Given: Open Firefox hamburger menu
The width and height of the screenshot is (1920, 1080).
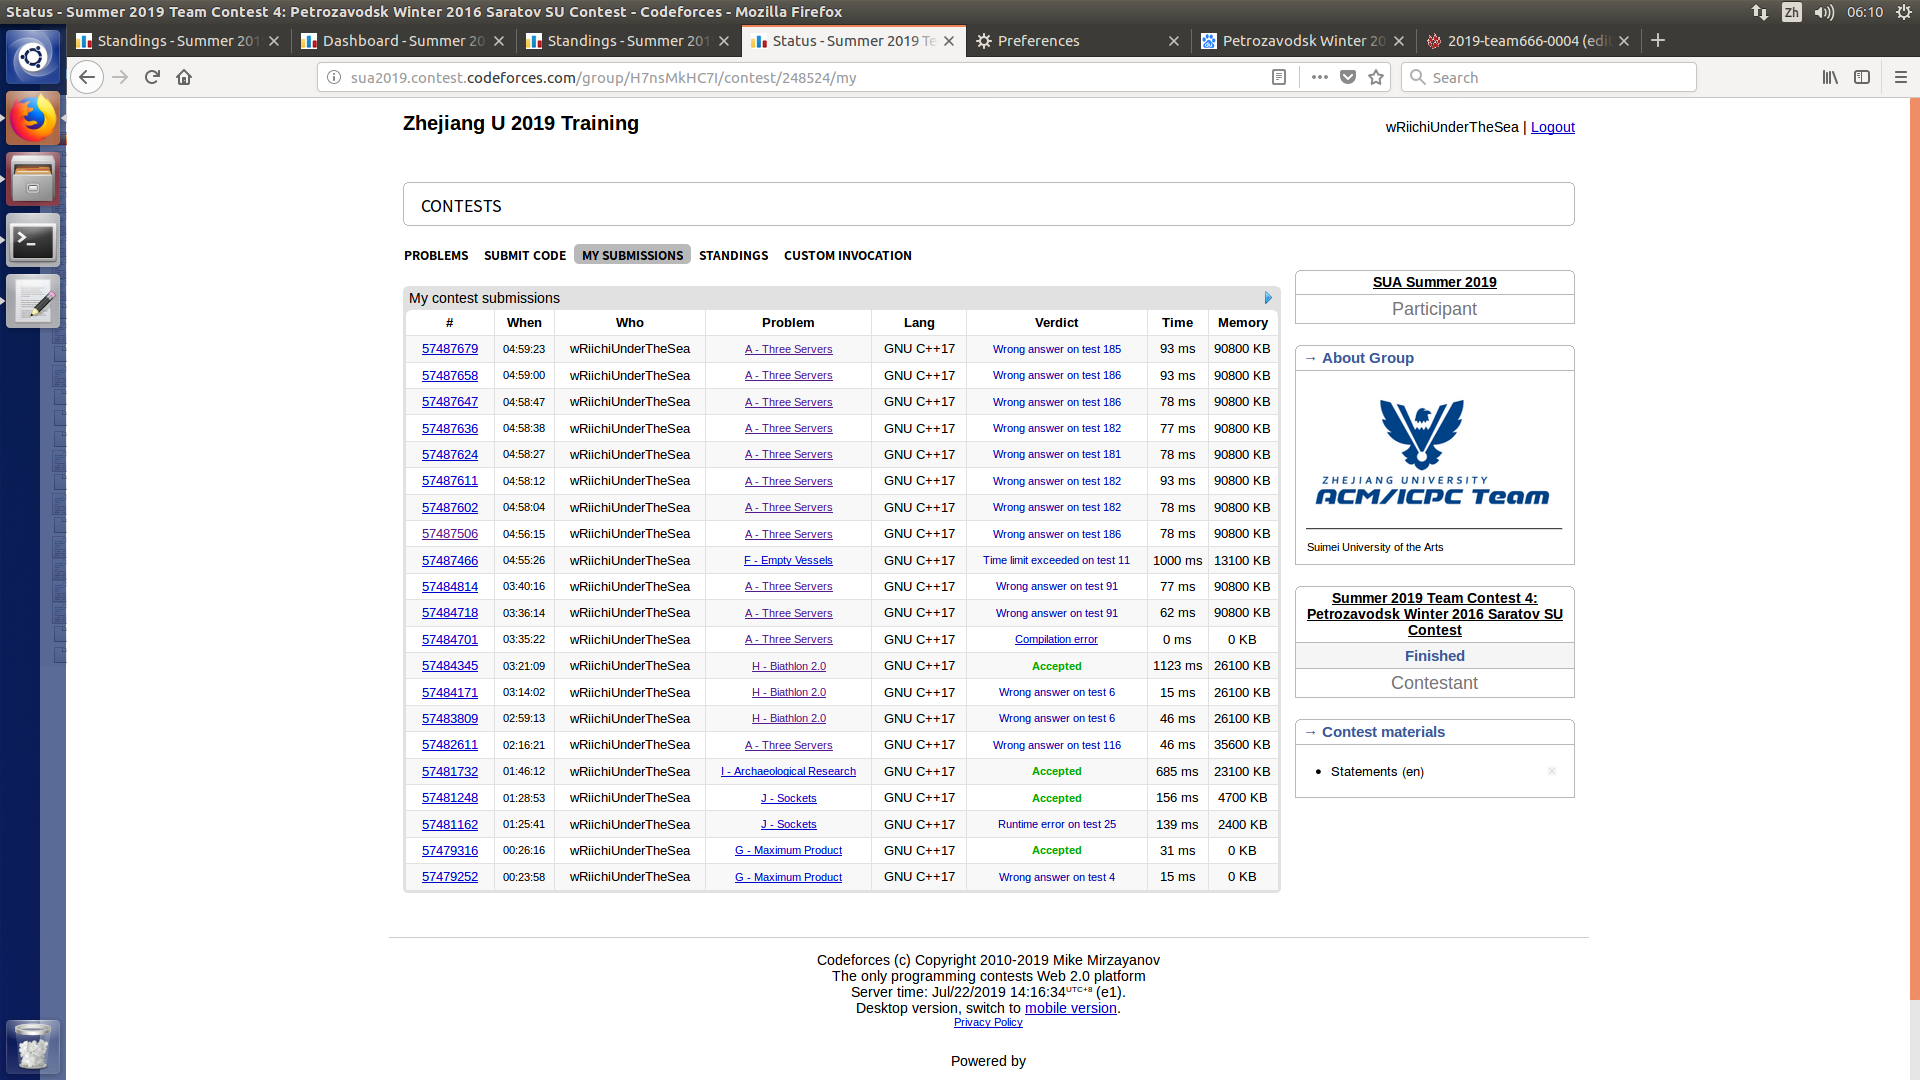Looking at the screenshot, I should [1901, 77].
